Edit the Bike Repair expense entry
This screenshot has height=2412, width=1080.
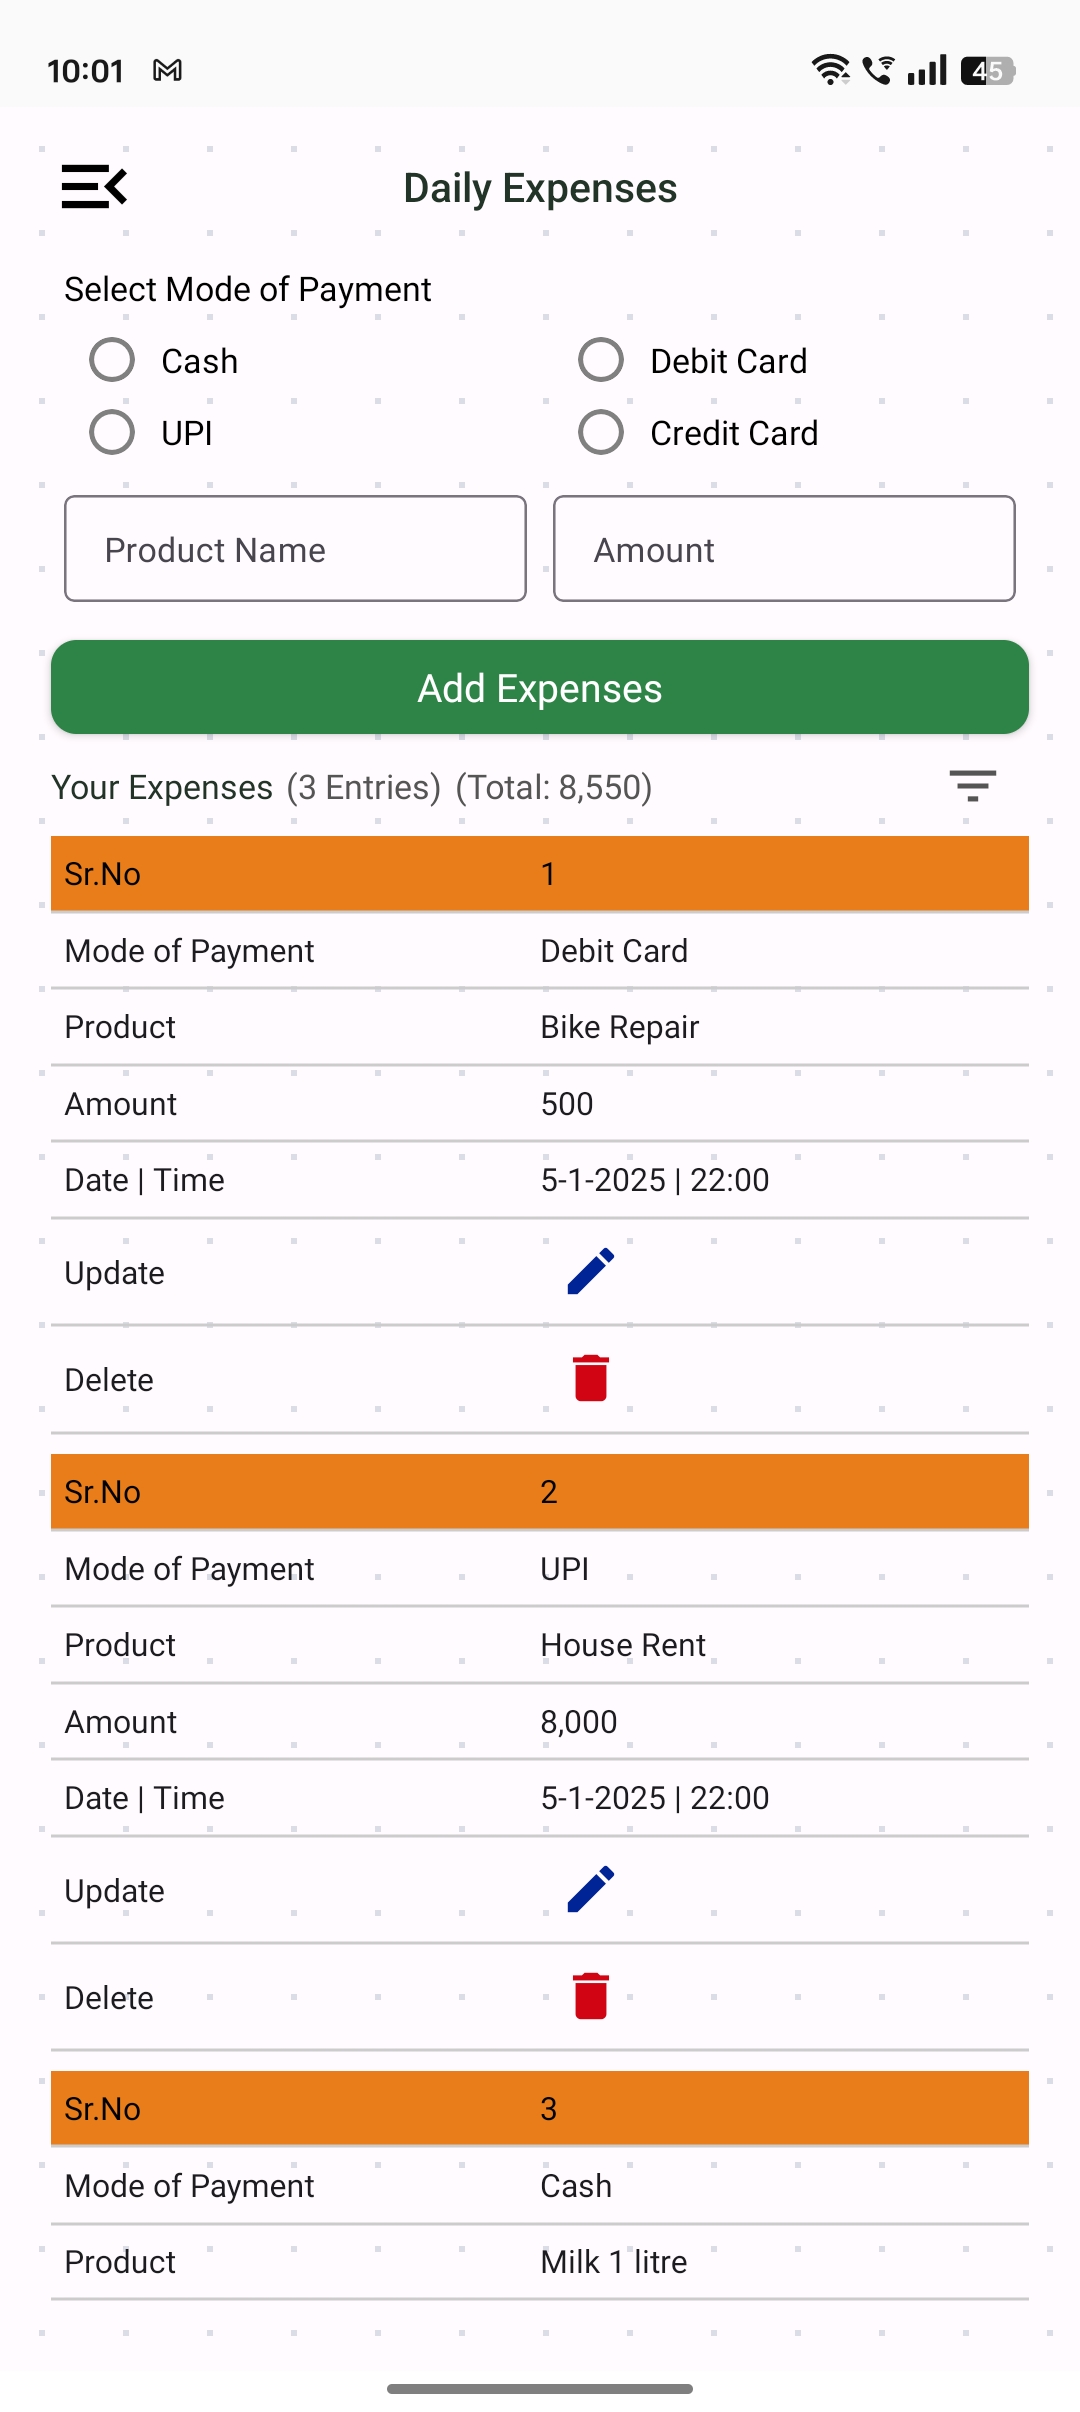[590, 1272]
